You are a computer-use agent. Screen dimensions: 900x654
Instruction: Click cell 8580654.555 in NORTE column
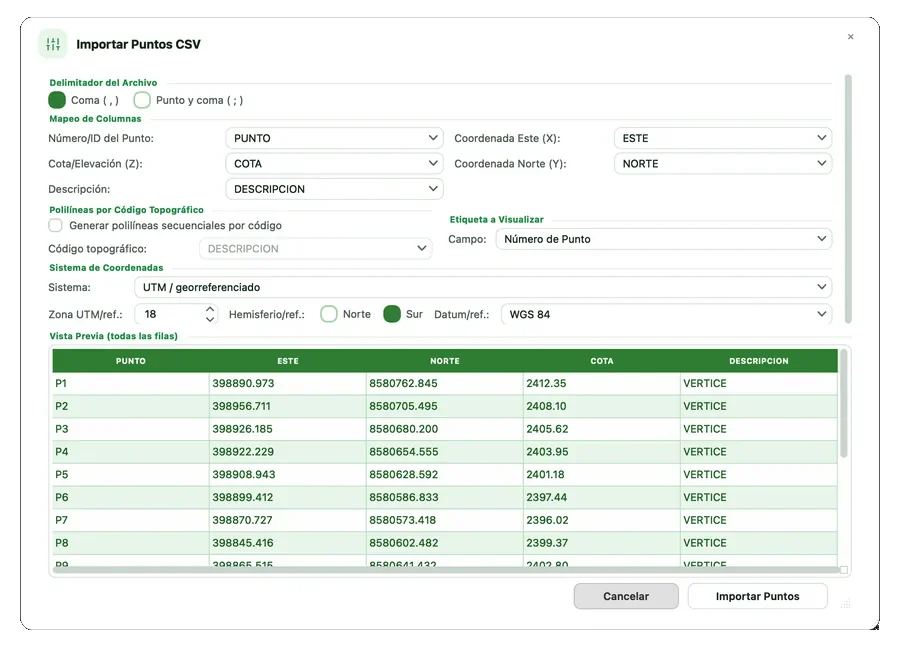point(445,451)
